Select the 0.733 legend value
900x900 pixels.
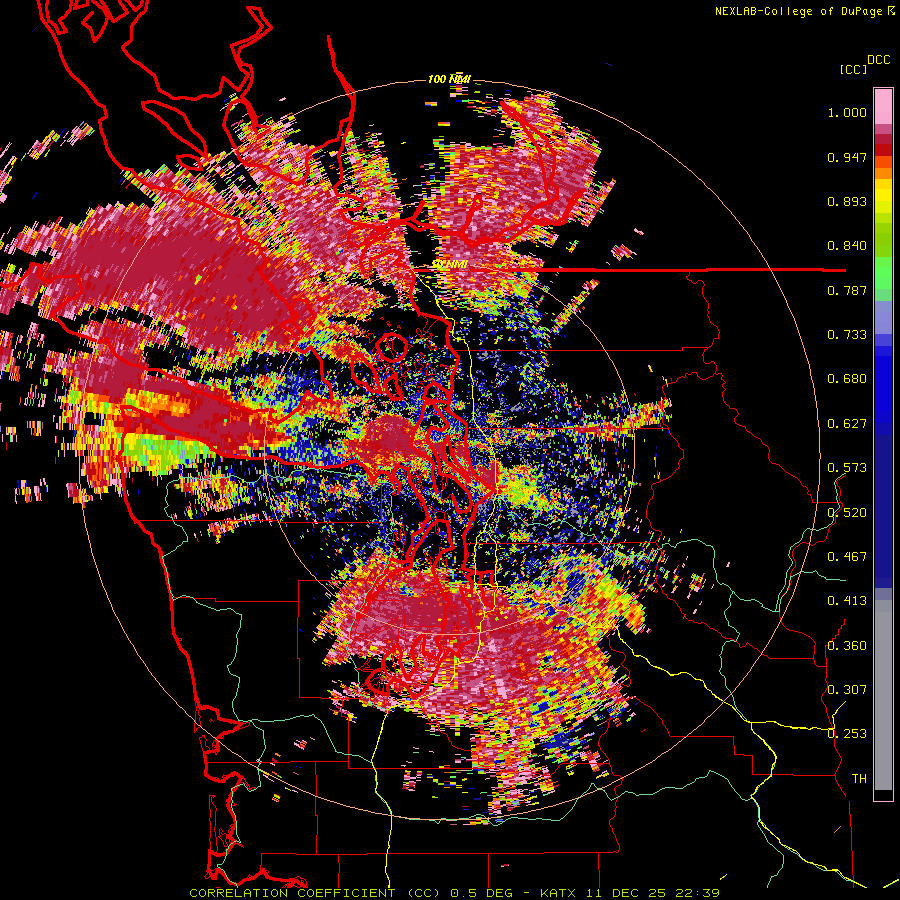coord(847,335)
